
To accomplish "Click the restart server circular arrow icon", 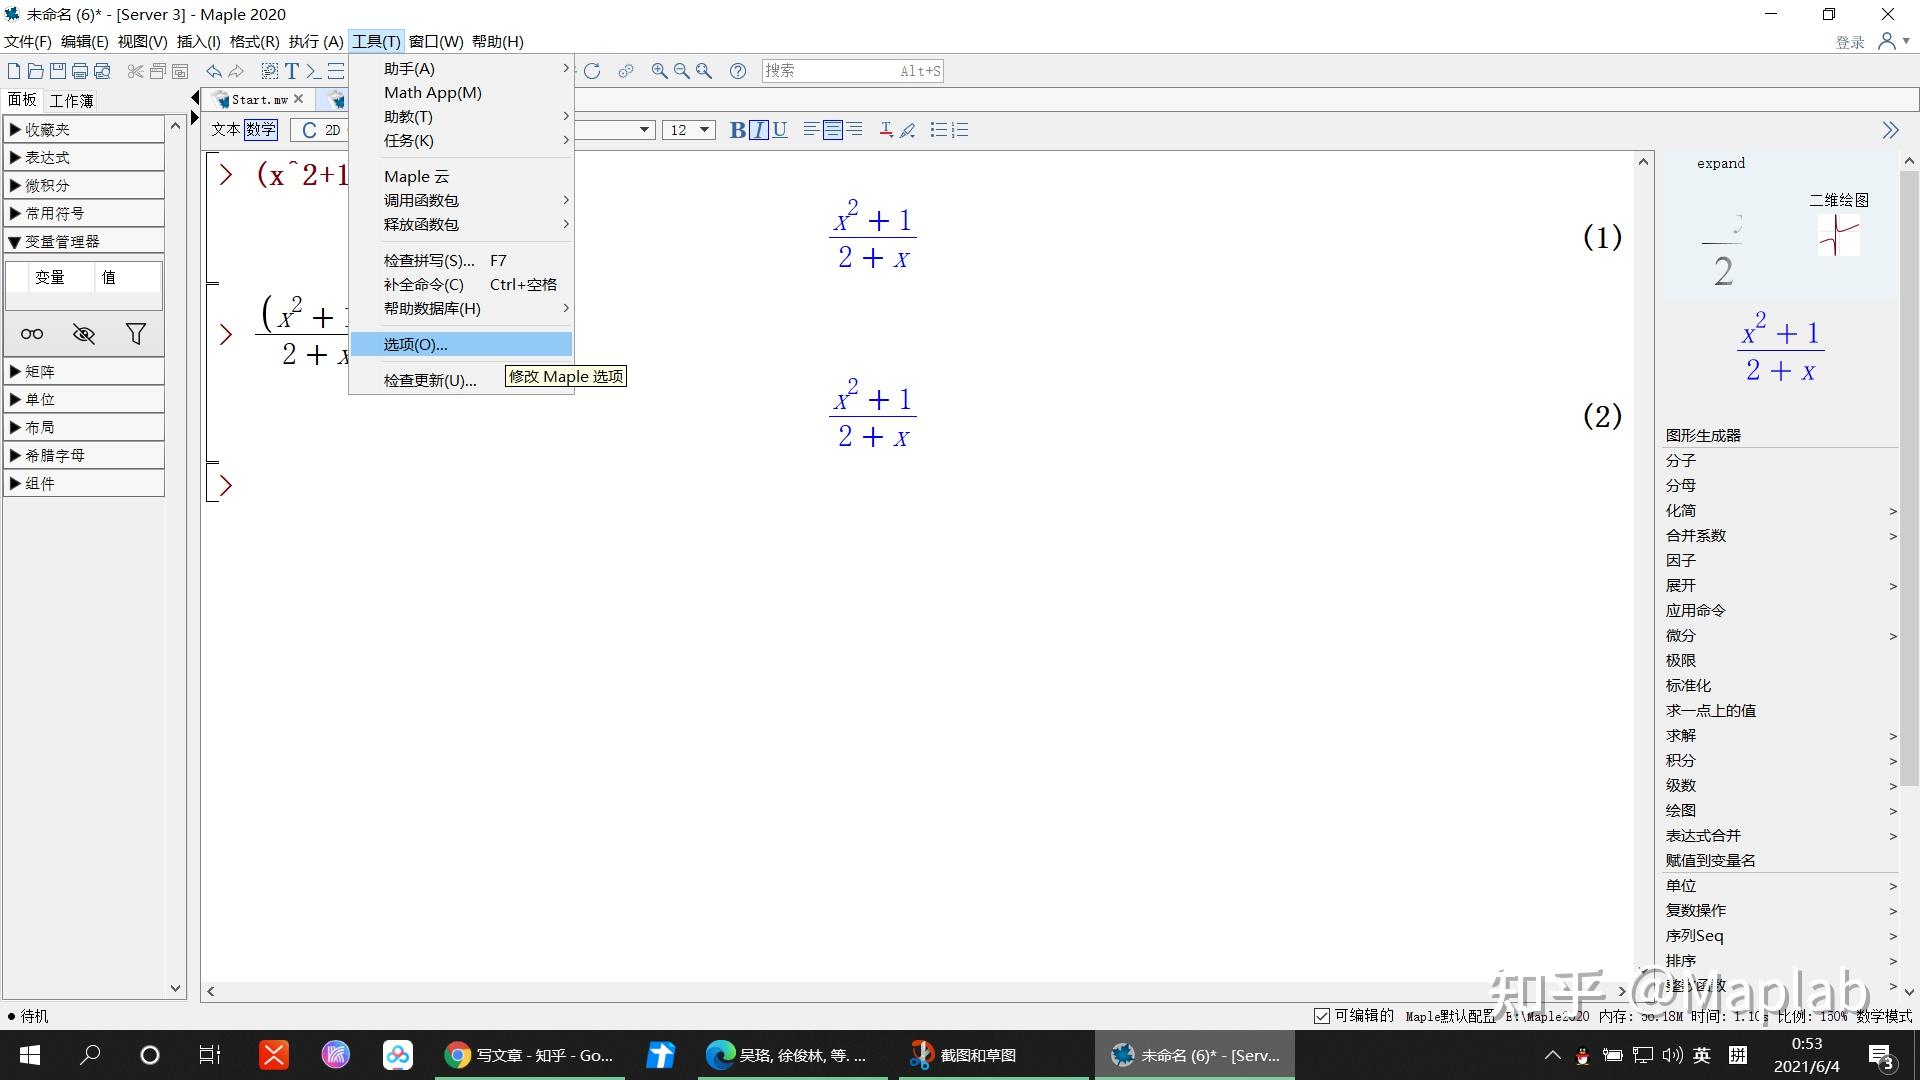I will pos(592,71).
